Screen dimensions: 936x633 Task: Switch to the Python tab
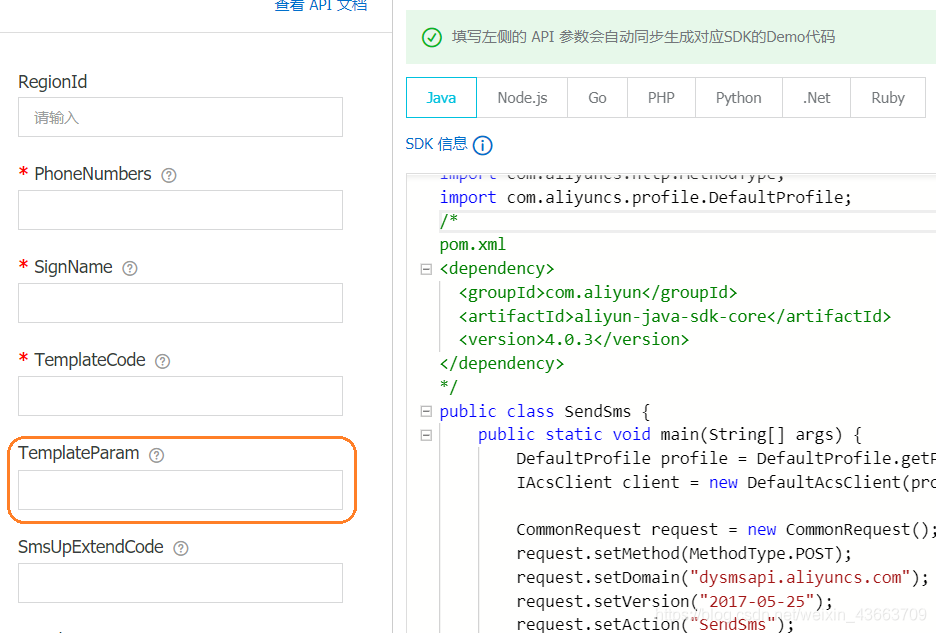pos(739,97)
